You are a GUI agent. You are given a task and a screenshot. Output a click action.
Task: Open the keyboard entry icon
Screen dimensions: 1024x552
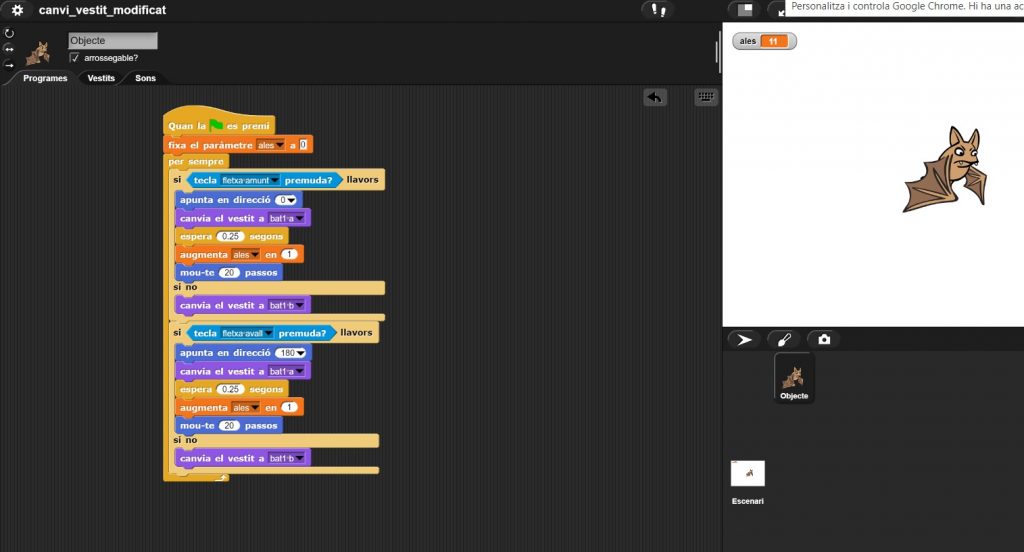[x=706, y=97]
